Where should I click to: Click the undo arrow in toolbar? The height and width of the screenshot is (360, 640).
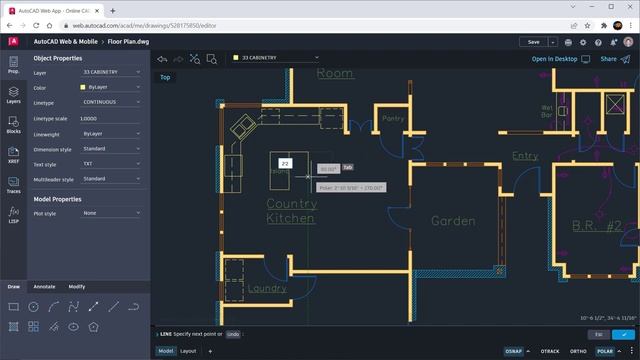162,59
